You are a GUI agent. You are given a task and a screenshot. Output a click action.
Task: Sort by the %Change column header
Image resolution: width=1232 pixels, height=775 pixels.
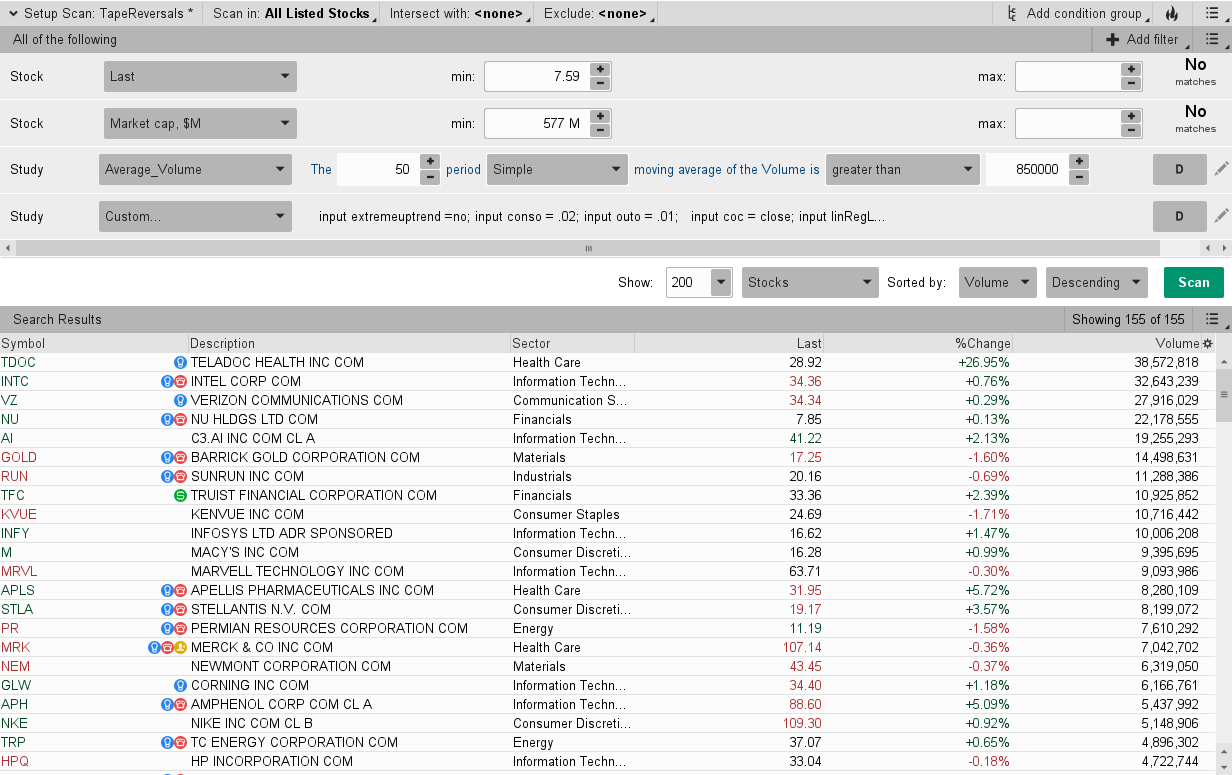click(918, 343)
